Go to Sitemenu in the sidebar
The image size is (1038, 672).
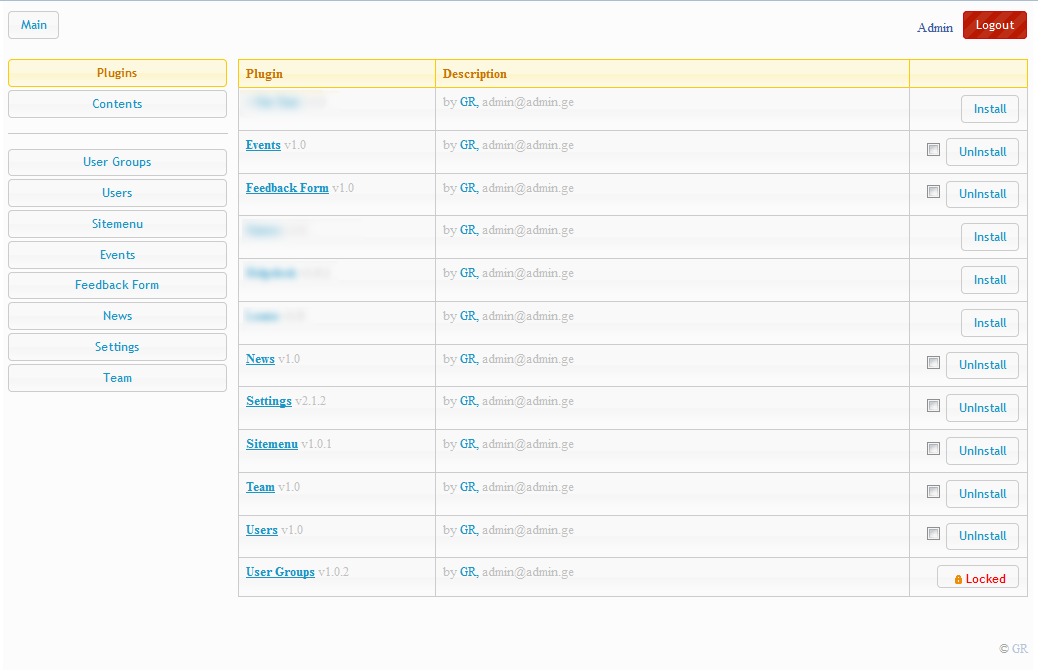click(117, 224)
